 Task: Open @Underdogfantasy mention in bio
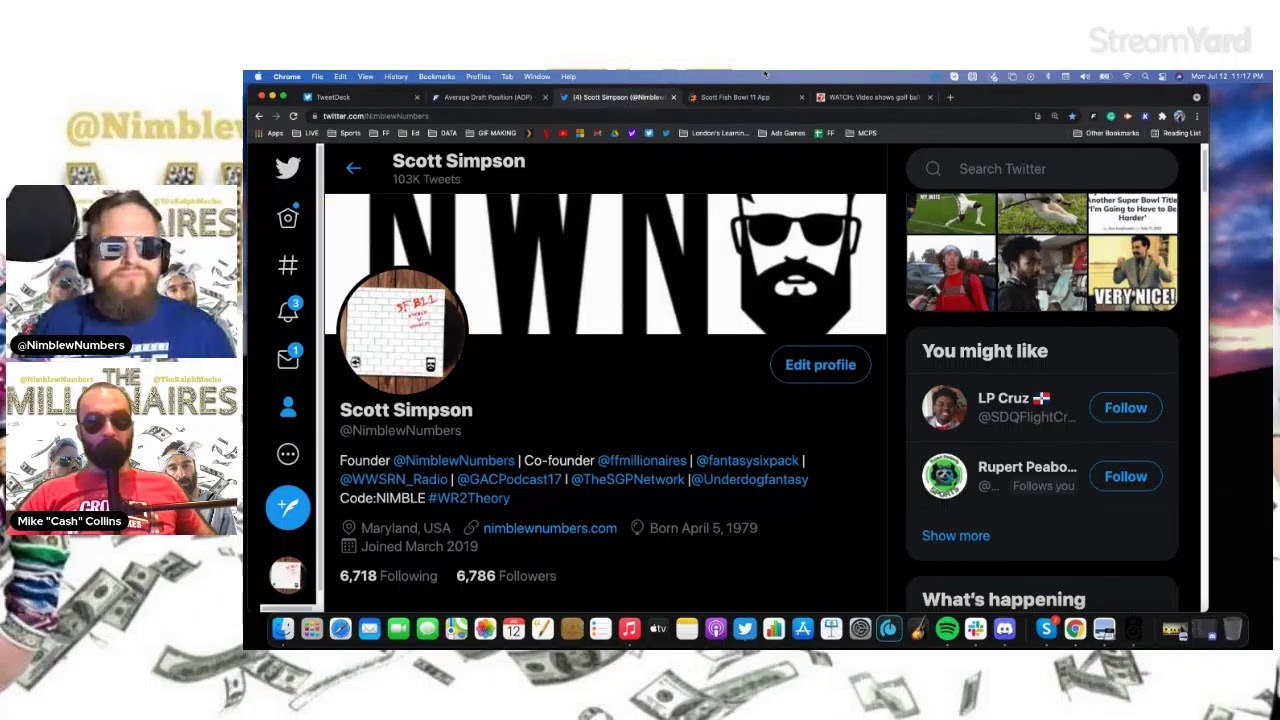[x=750, y=480]
